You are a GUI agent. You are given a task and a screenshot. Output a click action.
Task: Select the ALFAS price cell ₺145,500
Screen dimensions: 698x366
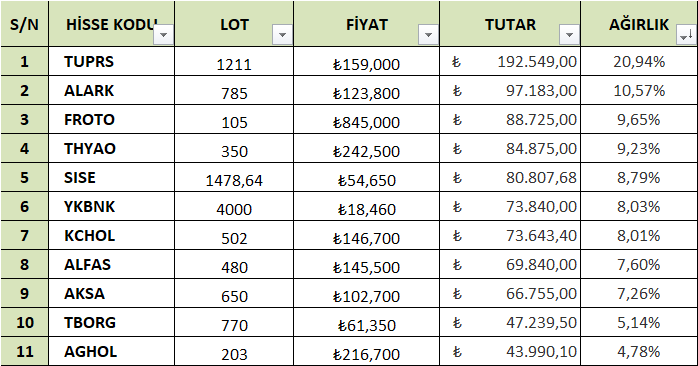[x=366, y=264]
